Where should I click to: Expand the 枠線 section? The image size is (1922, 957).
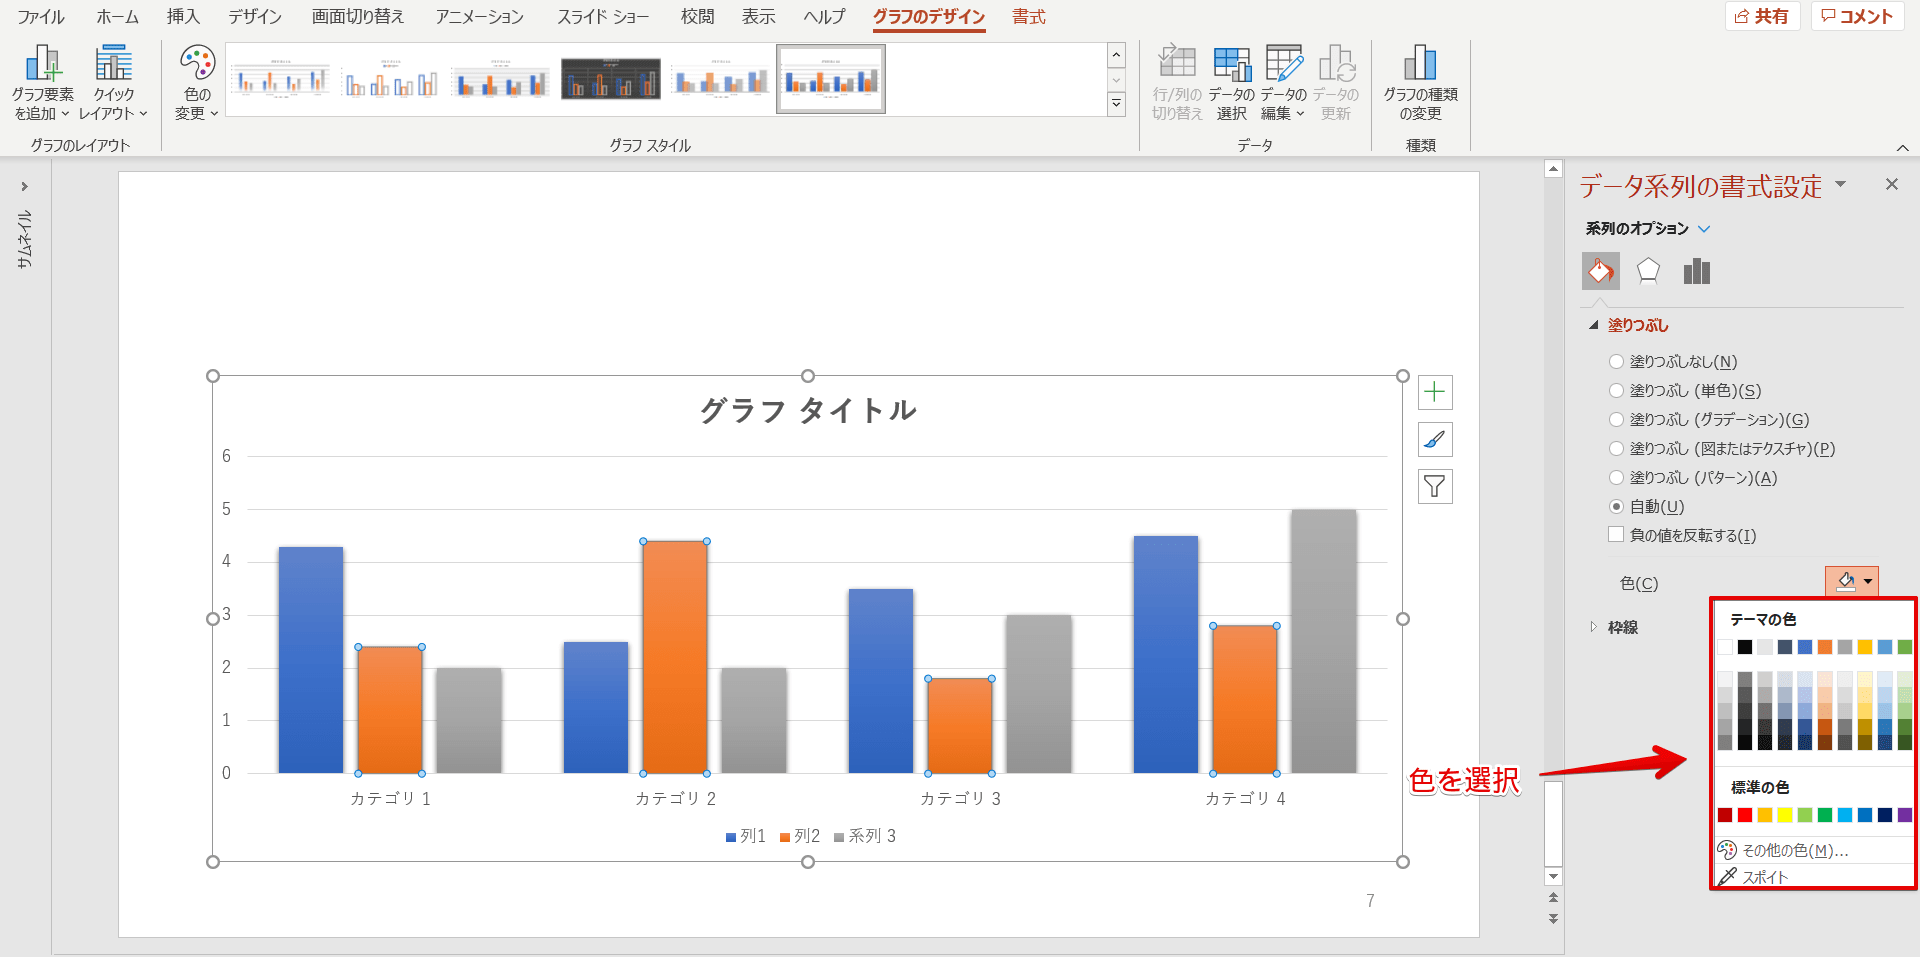coord(1594,627)
